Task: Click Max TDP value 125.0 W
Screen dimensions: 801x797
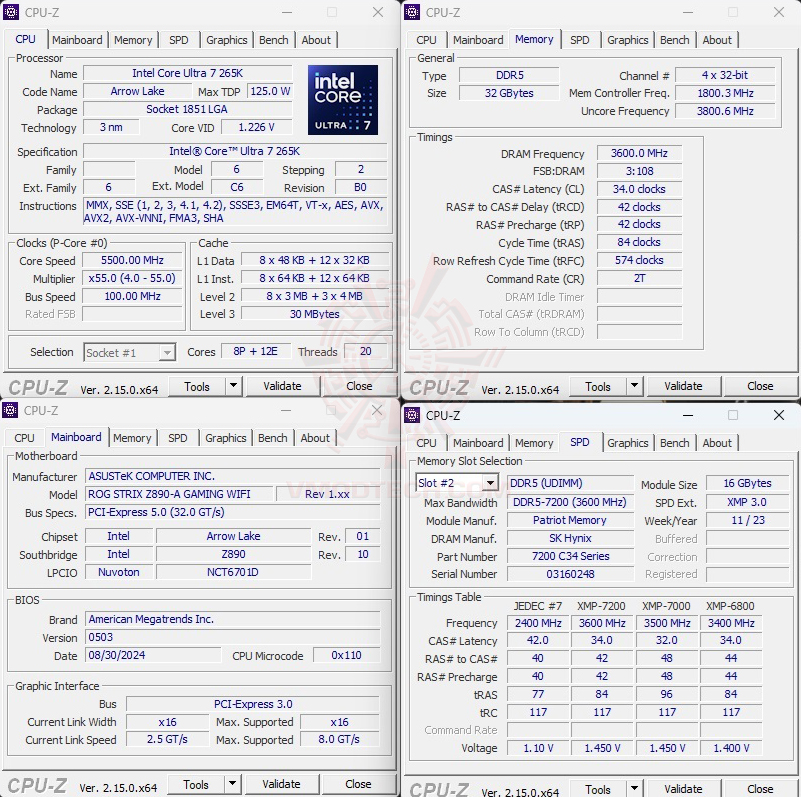Action: [270, 91]
